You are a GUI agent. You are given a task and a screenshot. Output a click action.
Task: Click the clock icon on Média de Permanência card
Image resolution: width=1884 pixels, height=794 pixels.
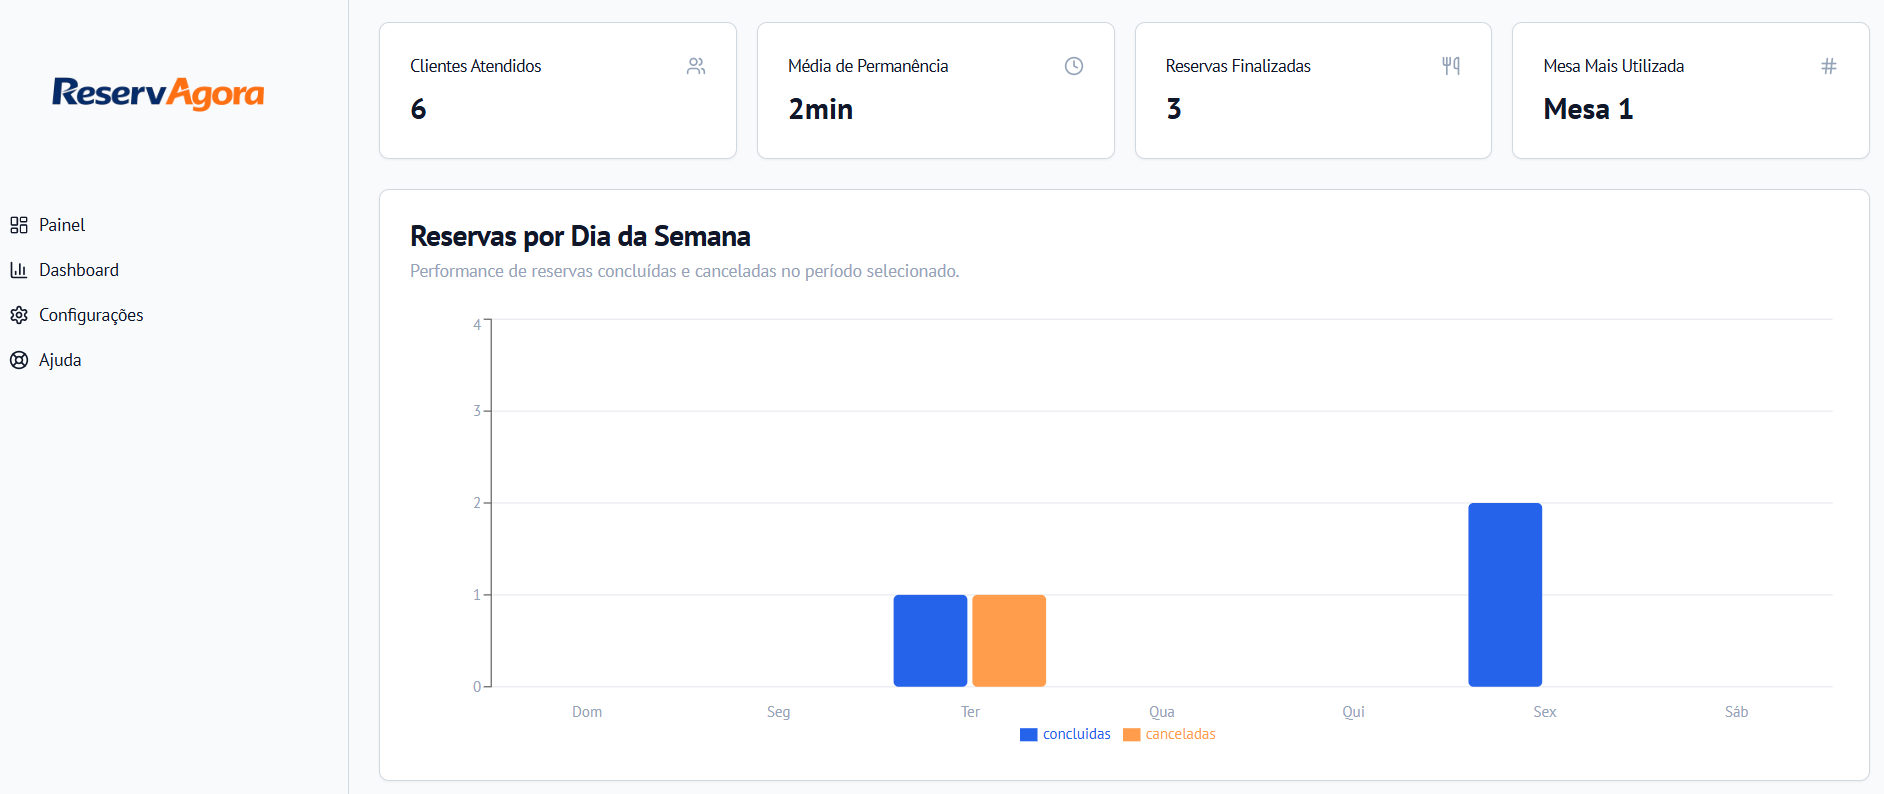coord(1073,66)
